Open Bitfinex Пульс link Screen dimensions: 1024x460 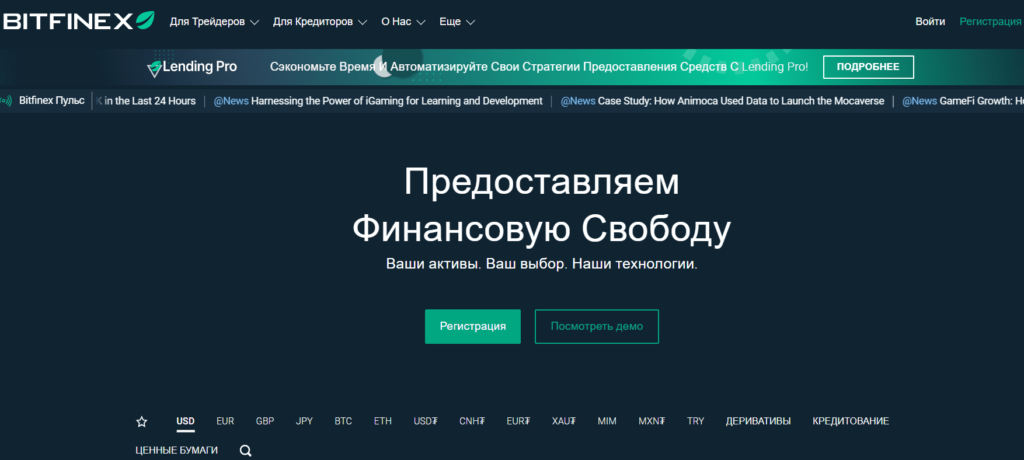coord(52,101)
